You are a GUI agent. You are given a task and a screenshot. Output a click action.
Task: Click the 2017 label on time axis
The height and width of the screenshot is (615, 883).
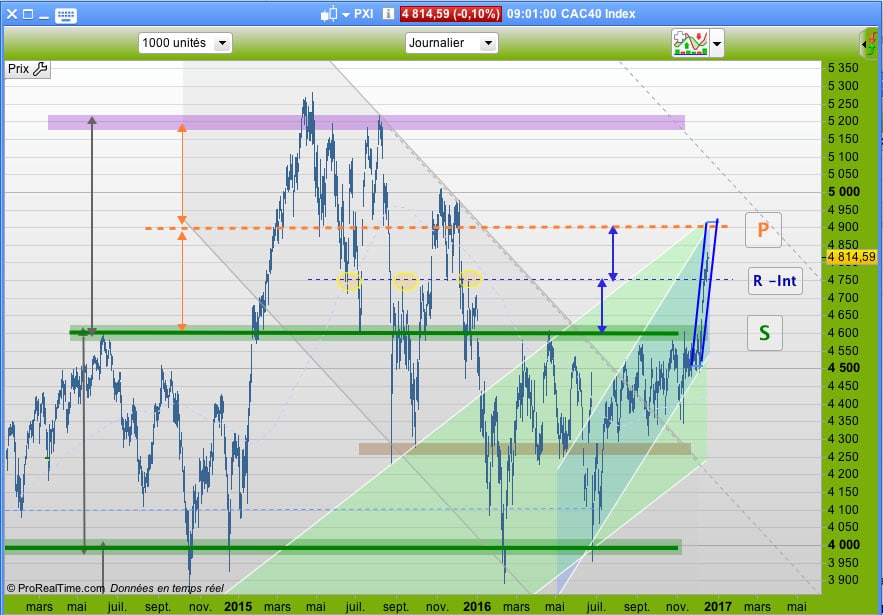pyautogui.click(x=718, y=607)
